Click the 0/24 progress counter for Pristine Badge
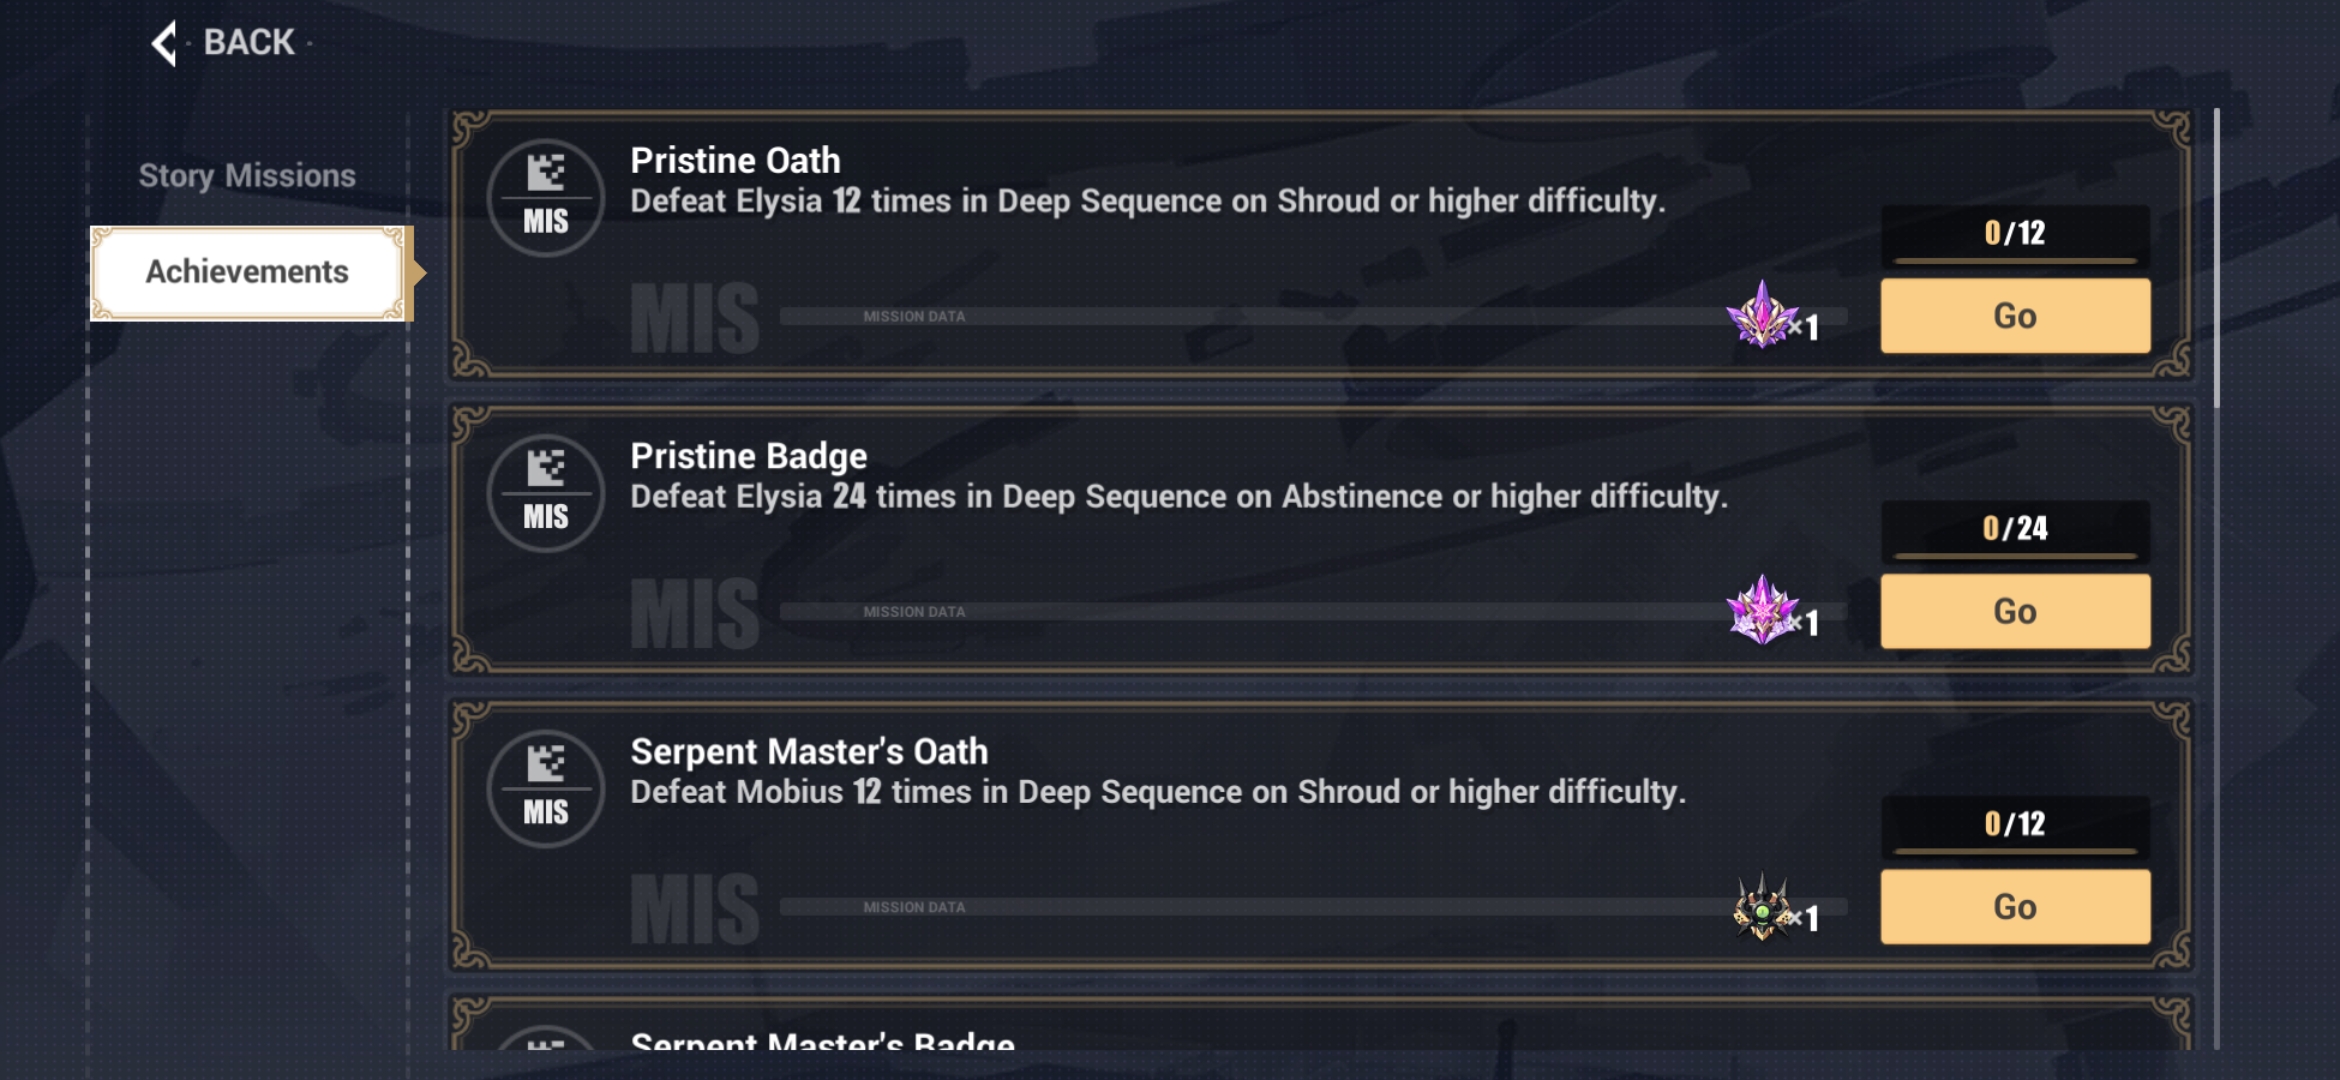Screen dimensions: 2340x1080 [x=2013, y=530]
